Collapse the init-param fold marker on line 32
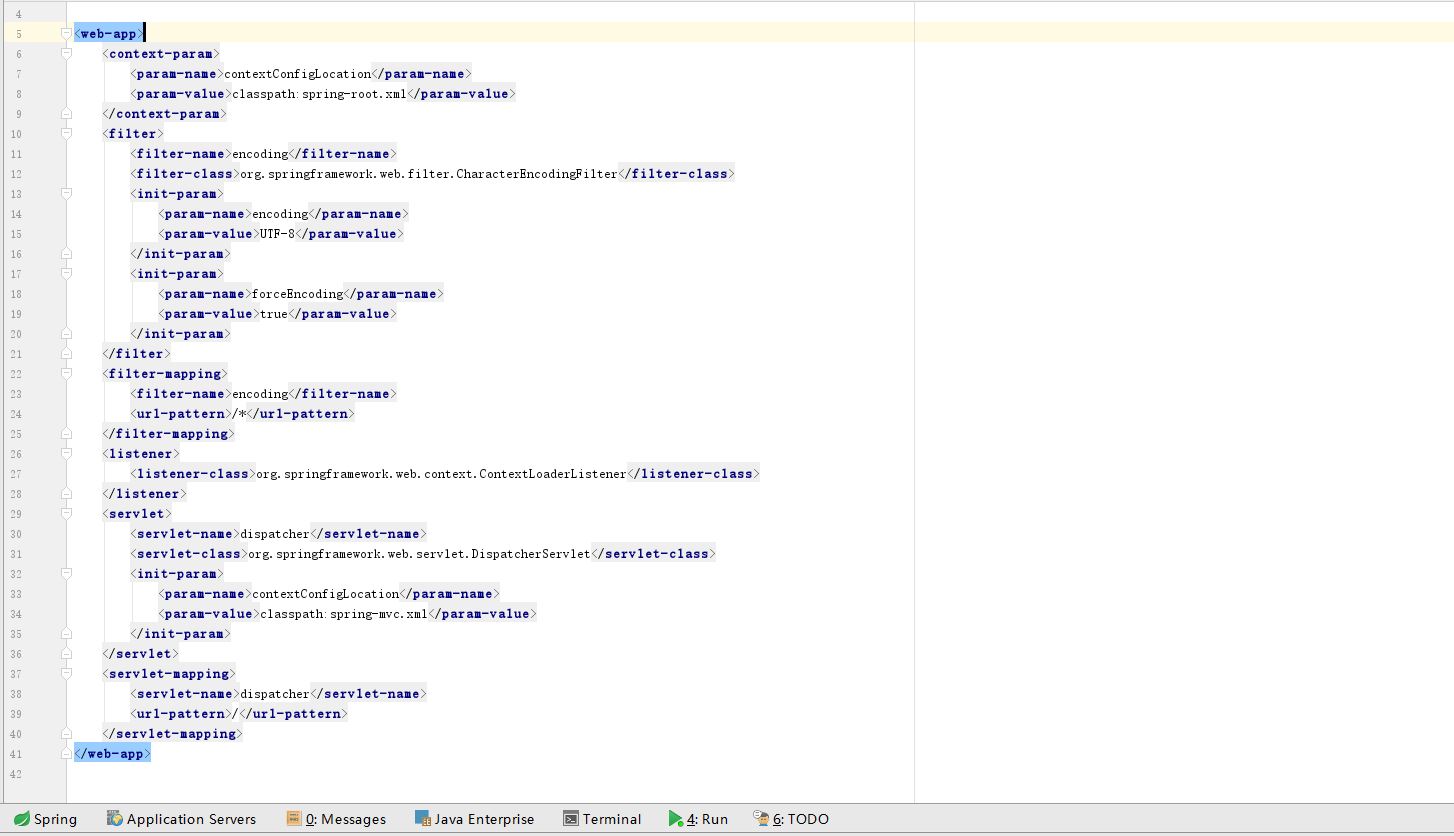This screenshot has width=1454, height=836. pos(66,574)
